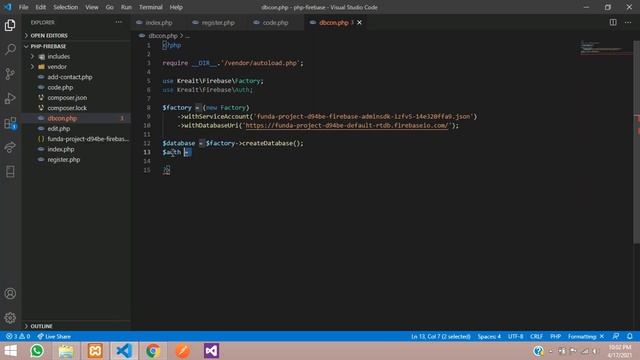Click Live Share in status bar
Image resolution: width=640 pixels, height=360 pixels.
pyautogui.click(x=54, y=336)
